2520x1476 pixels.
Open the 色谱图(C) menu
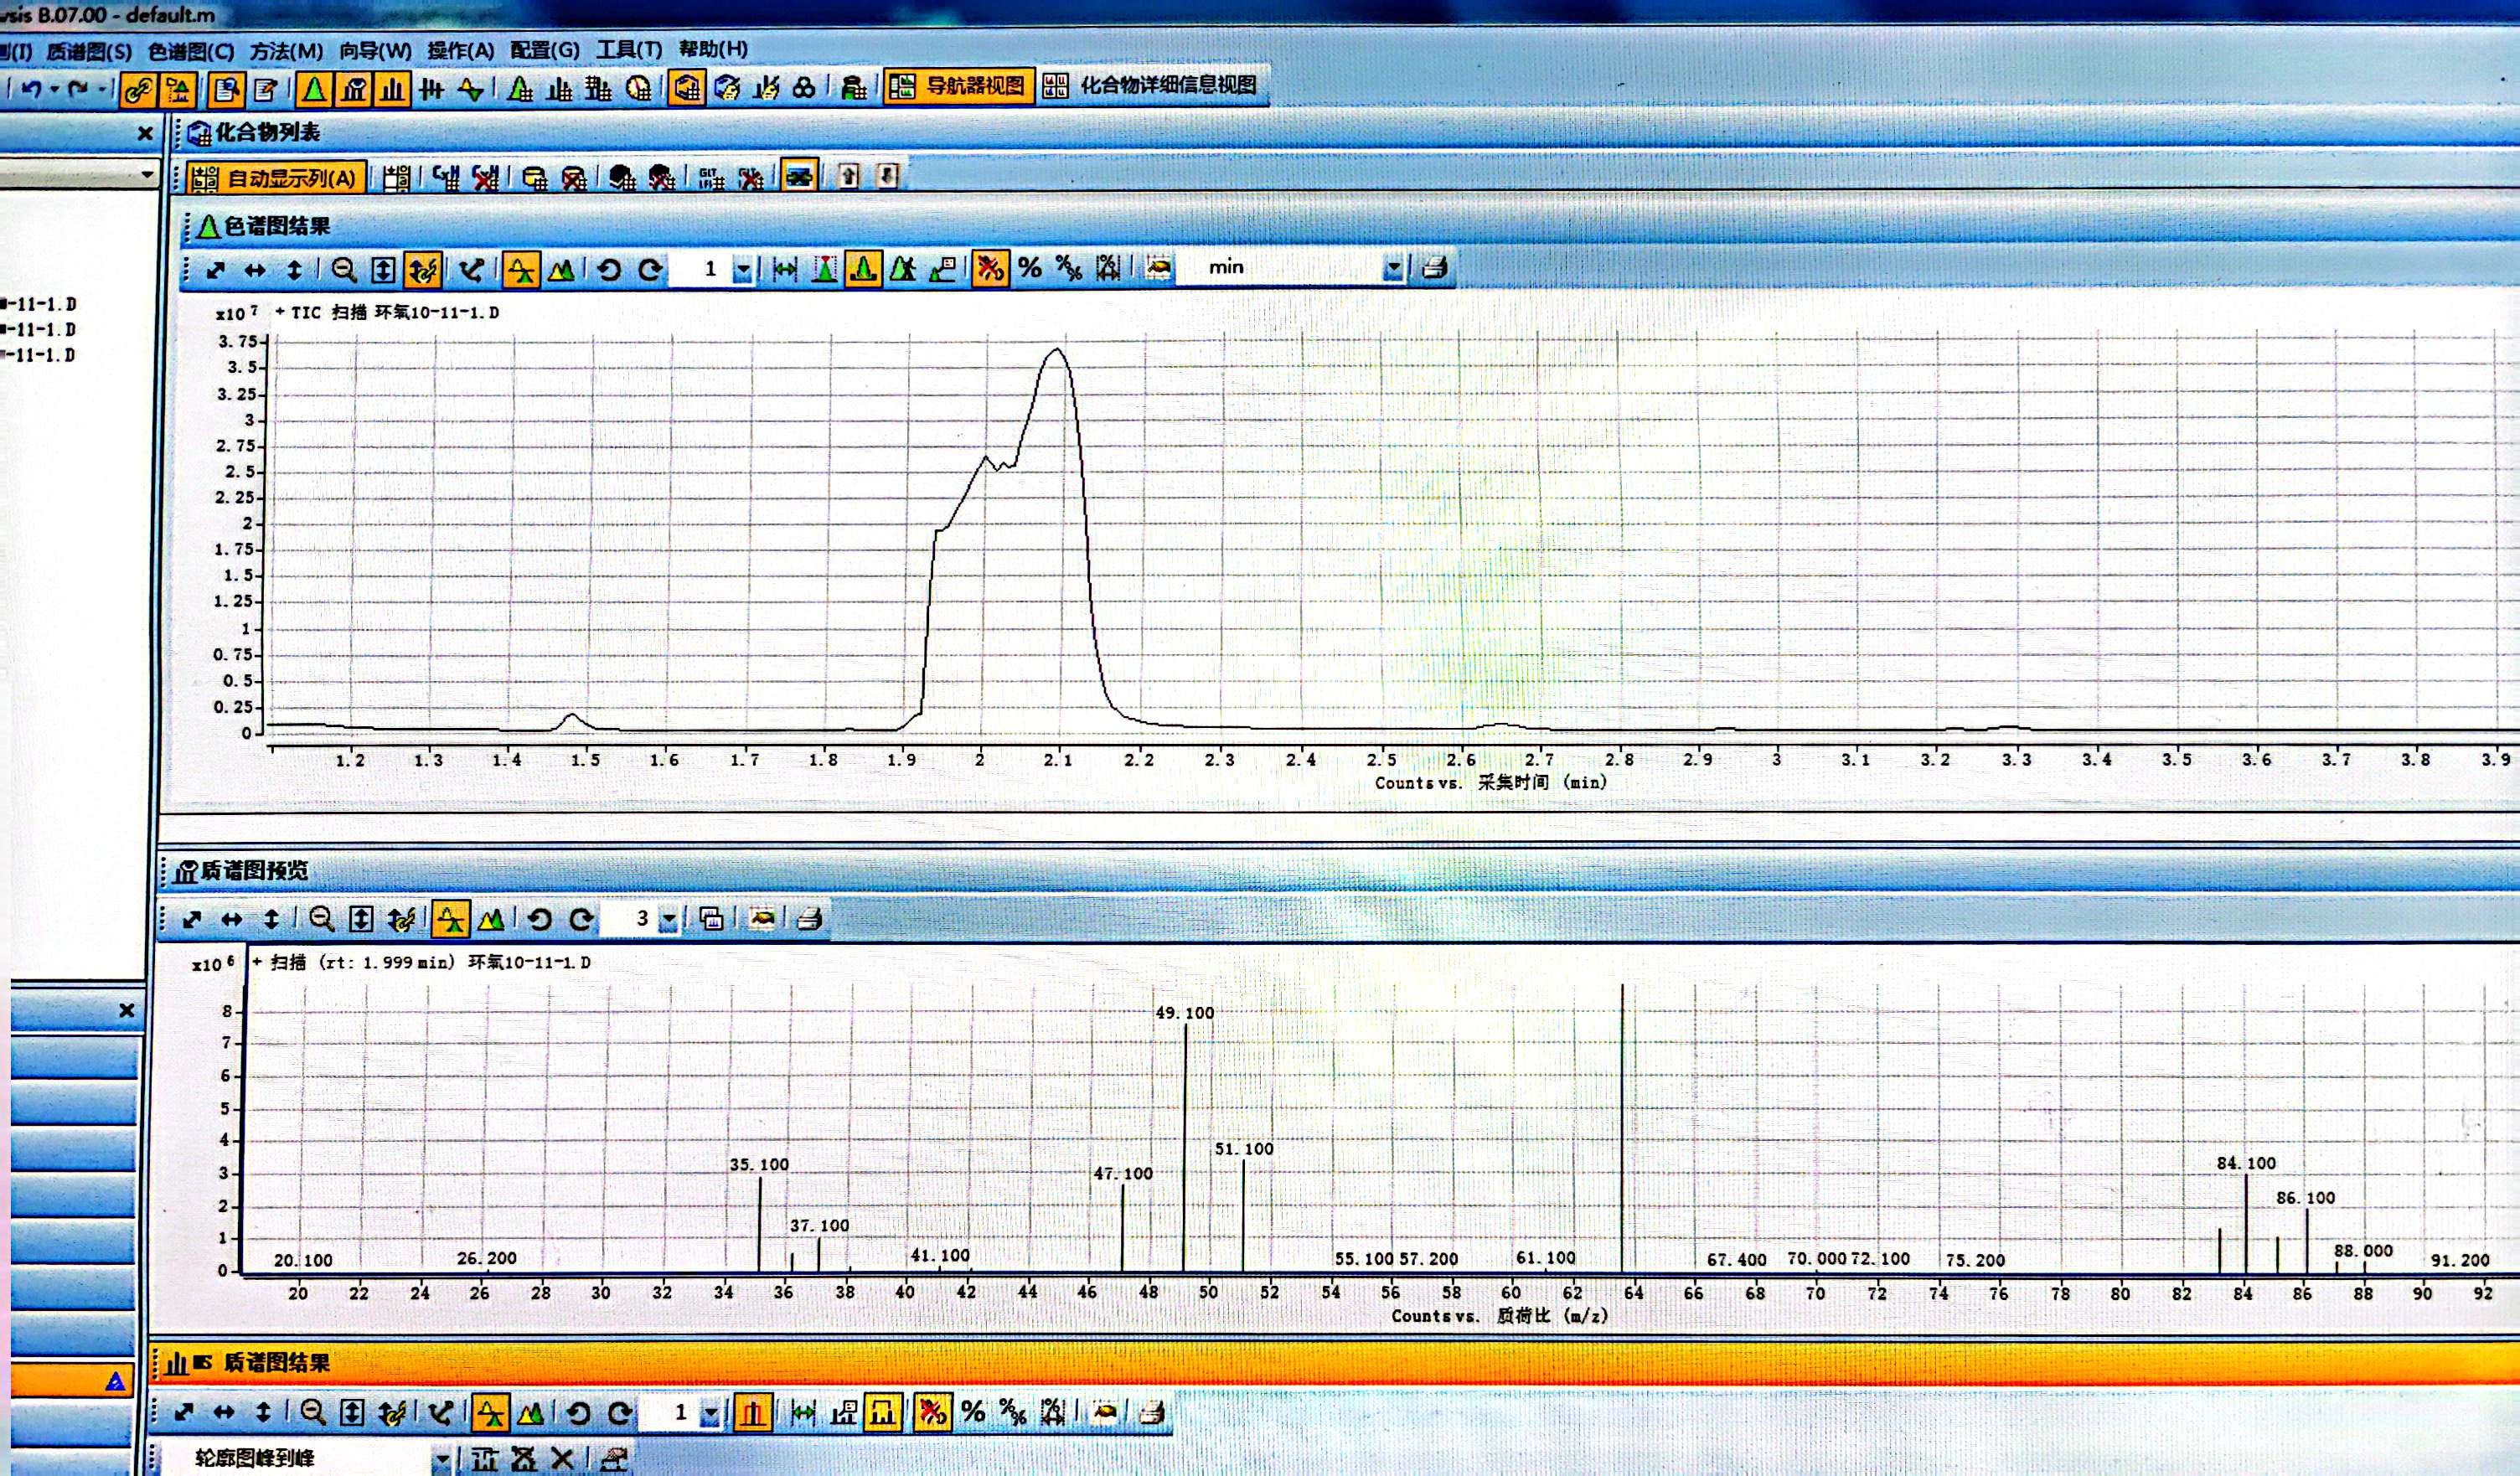190,51
